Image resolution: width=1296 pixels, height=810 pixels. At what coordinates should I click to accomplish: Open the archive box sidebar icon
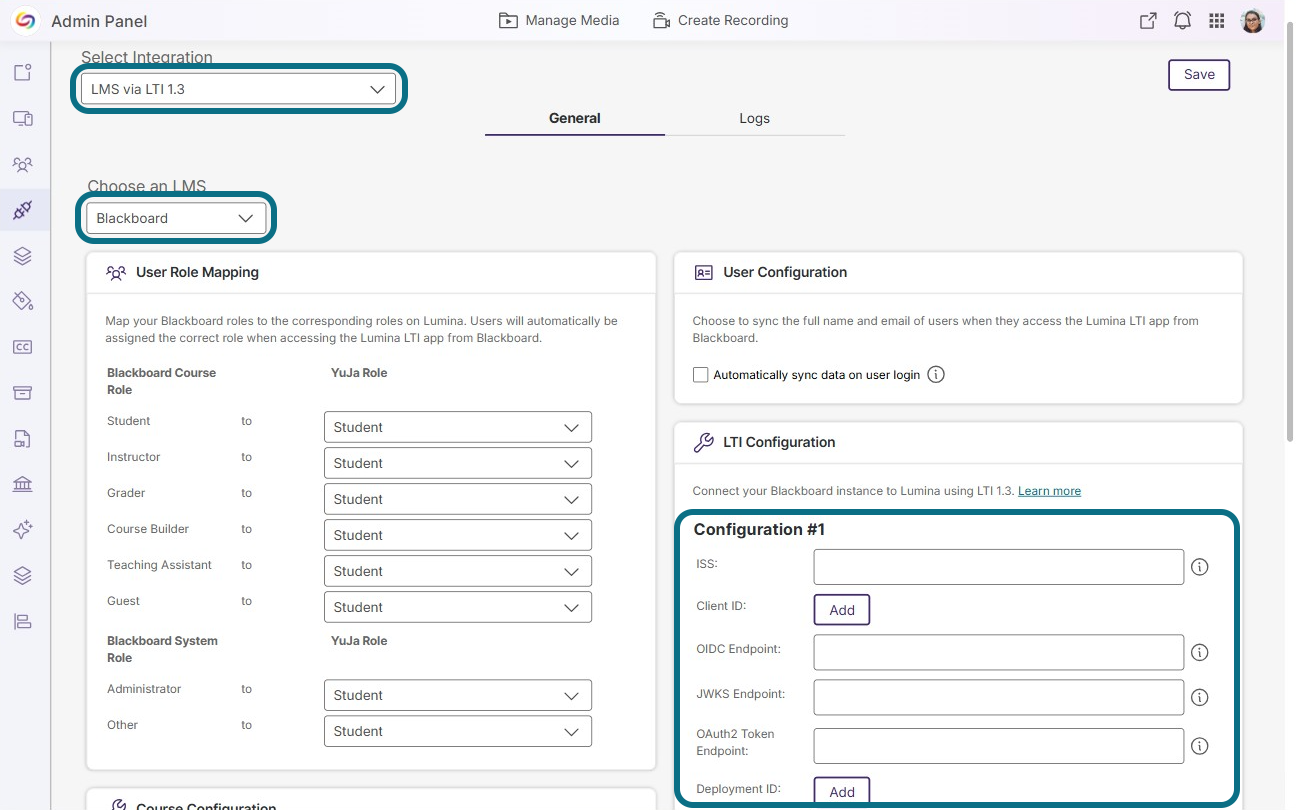tap(23, 392)
